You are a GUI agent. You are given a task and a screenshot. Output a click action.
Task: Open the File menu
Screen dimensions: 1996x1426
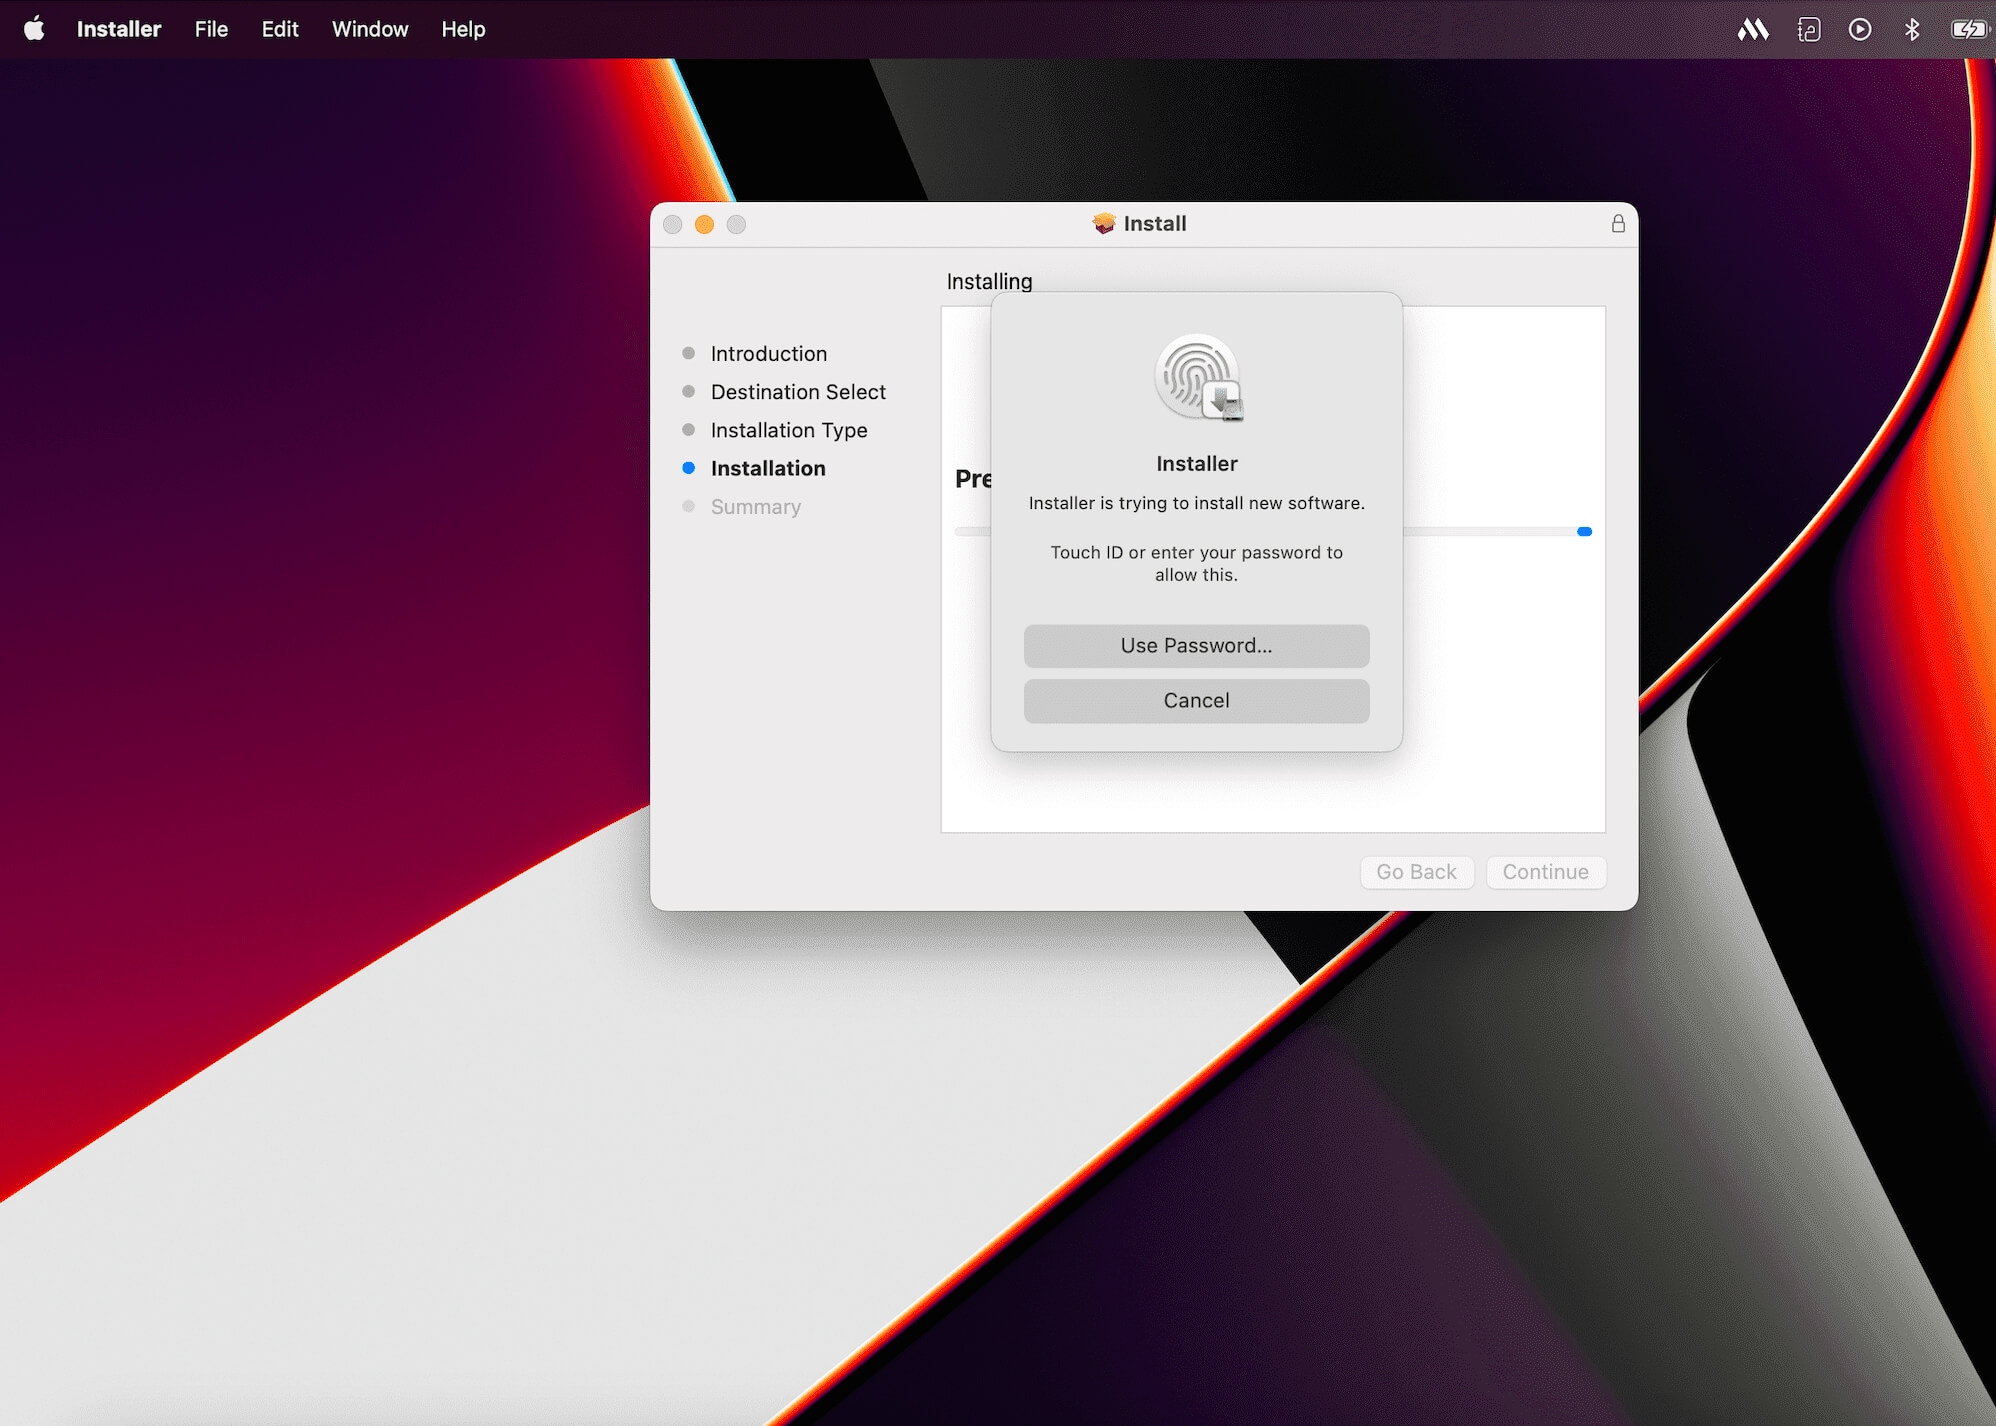pos(211,29)
